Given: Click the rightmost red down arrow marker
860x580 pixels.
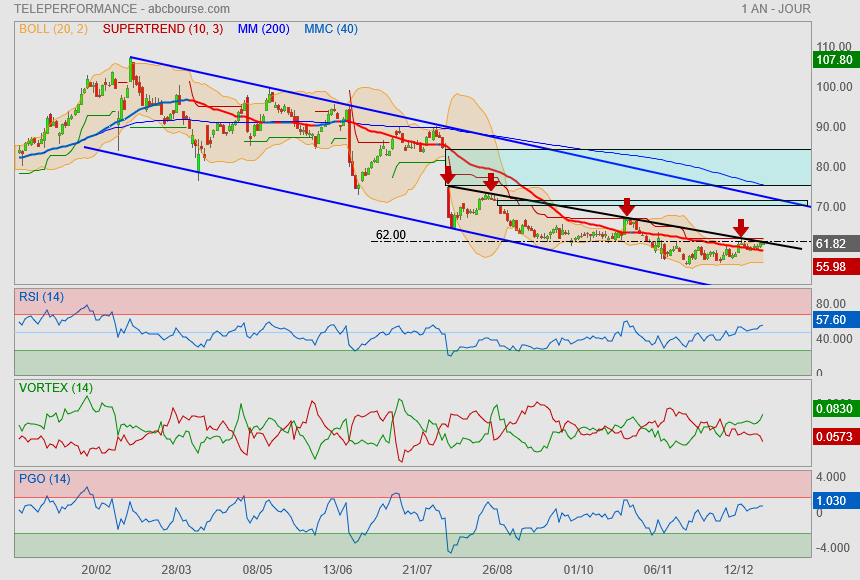Looking at the screenshot, I should click(x=741, y=228).
